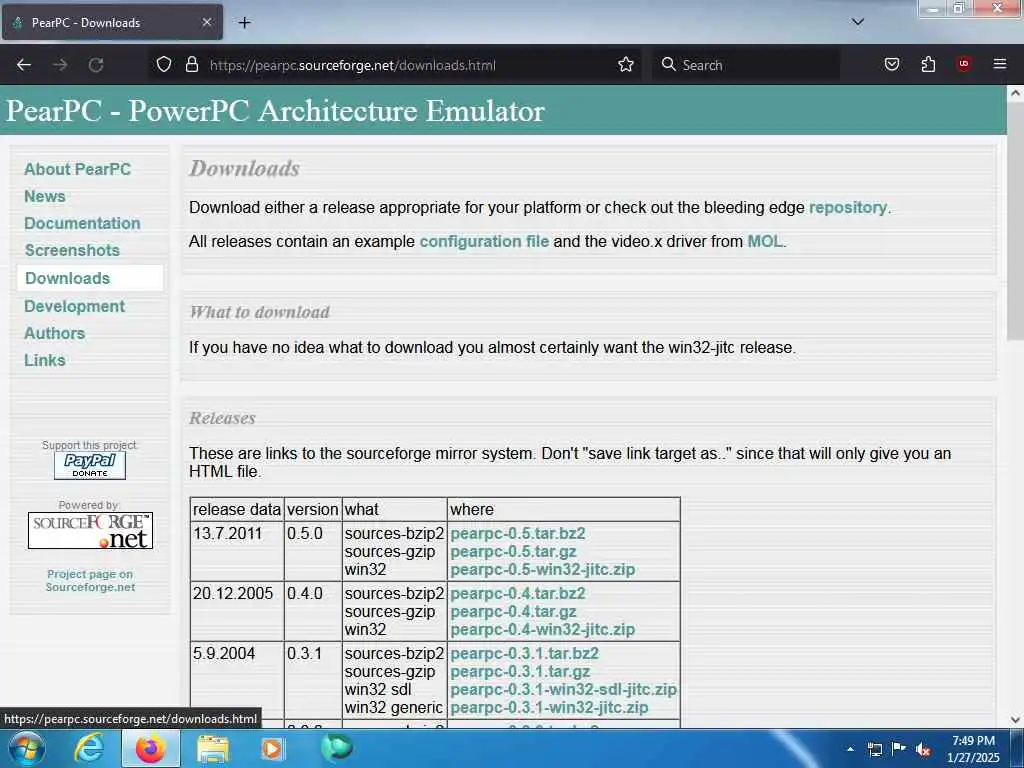Close the PearPC - Downloads tab
This screenshot has height=768, width=1024.
click(x=206, y=22)
